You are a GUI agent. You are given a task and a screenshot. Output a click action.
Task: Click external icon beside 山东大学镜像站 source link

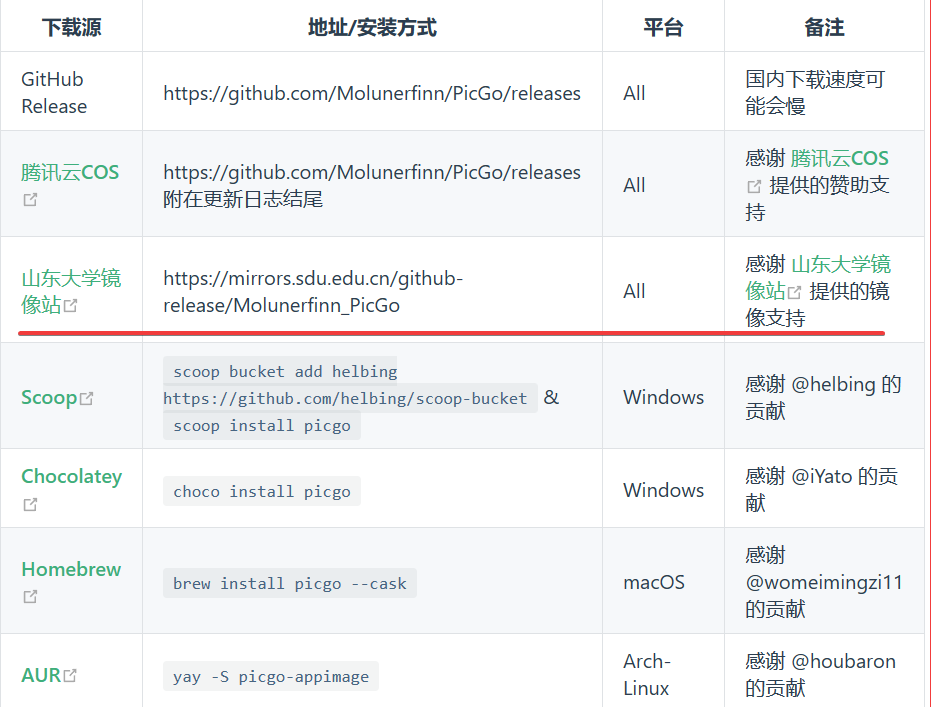point(71,306)
